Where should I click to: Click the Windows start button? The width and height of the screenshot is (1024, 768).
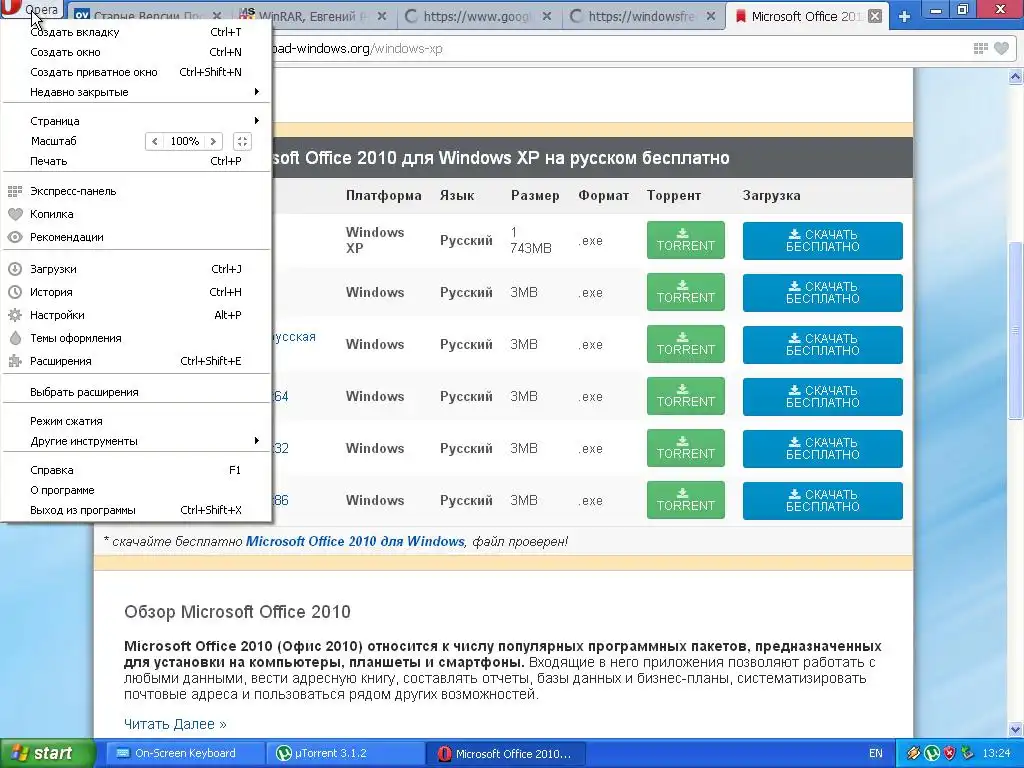tap(47, 754)
